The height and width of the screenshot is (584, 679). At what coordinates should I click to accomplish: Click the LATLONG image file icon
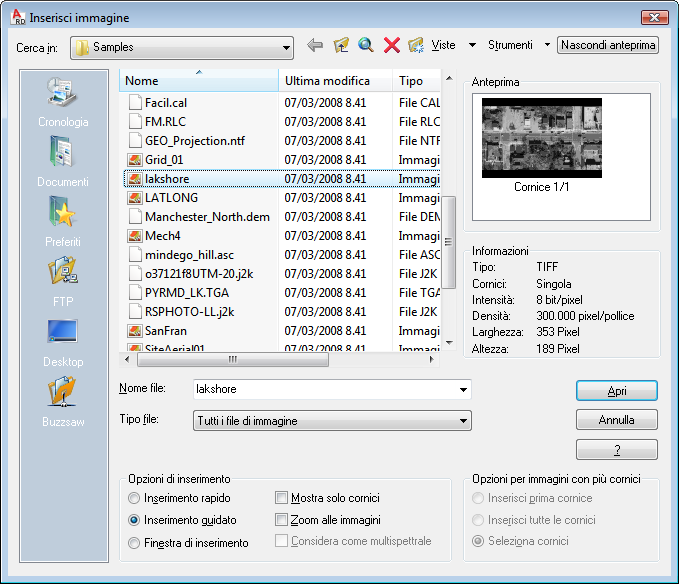135,198
